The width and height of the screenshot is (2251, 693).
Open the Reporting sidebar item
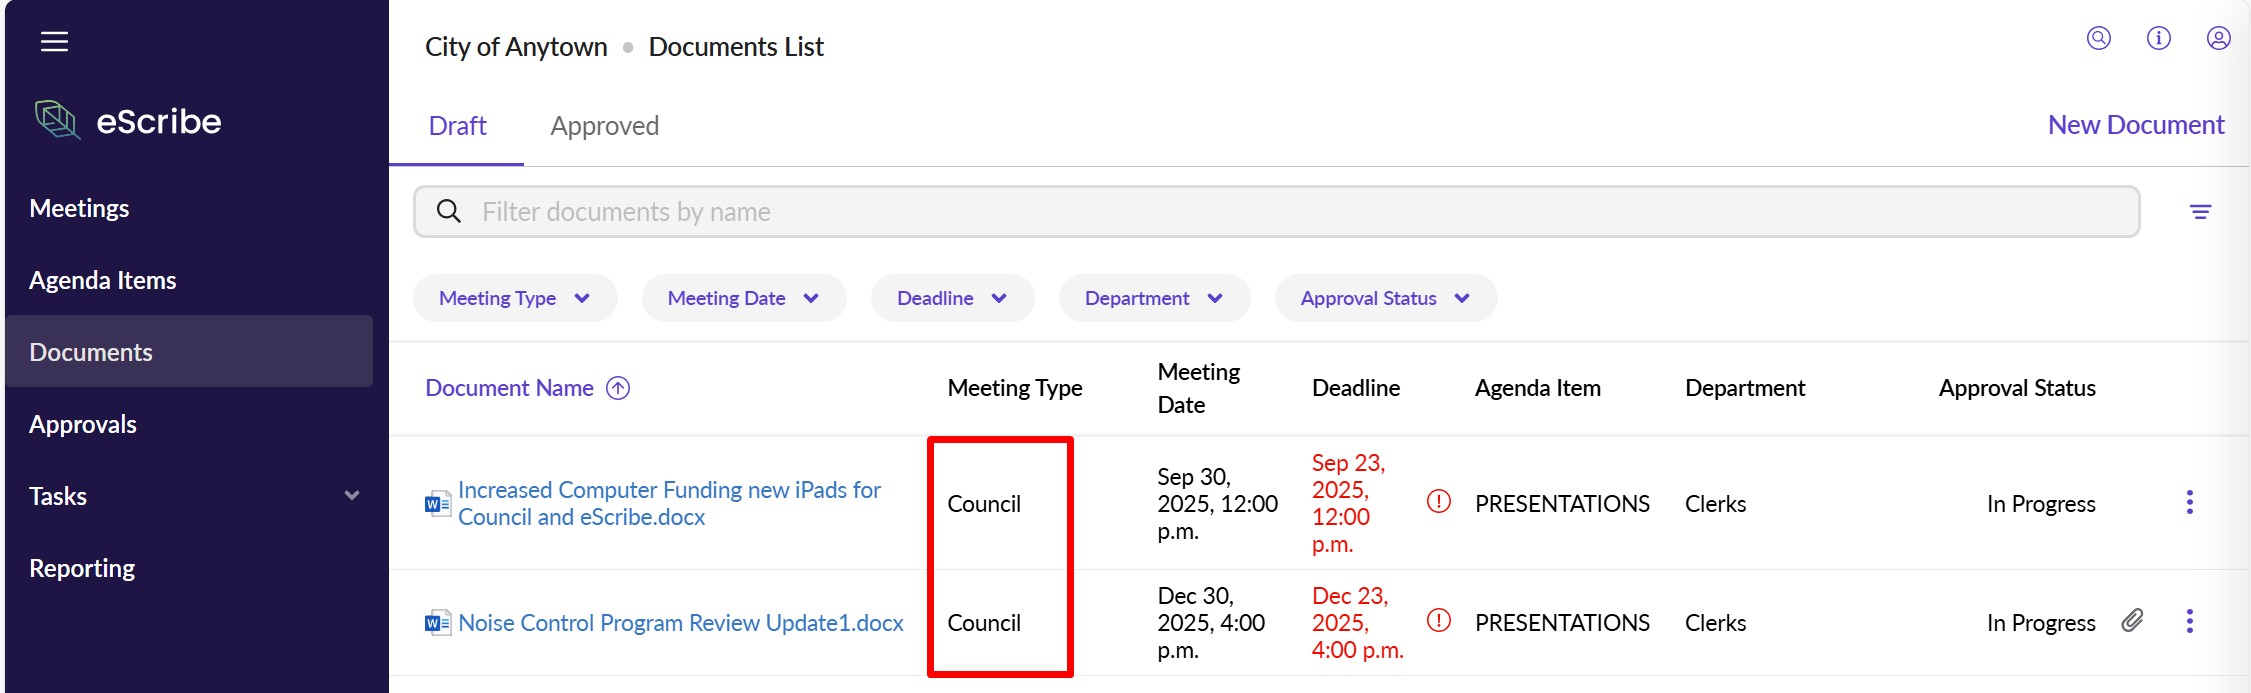pos(82,568)
